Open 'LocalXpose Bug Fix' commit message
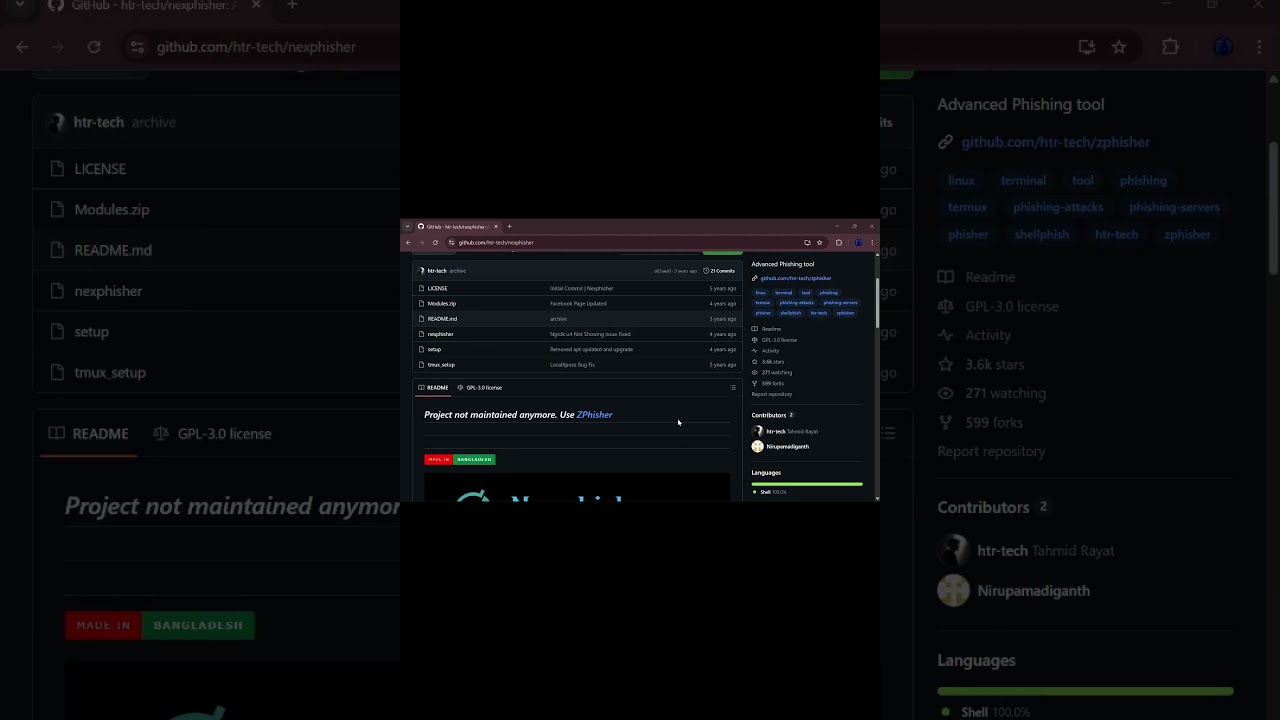The height and width of the screenshot is (720, 1280). (572, 365)
